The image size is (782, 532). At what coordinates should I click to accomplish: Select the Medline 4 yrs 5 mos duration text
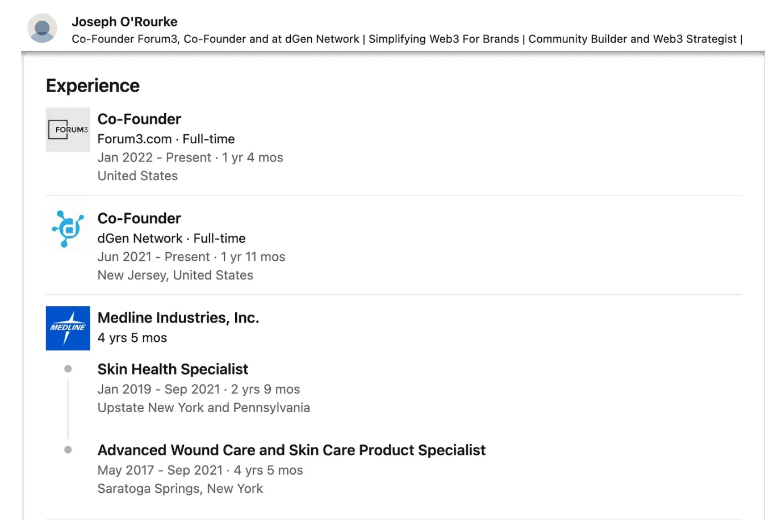[132, 338]
